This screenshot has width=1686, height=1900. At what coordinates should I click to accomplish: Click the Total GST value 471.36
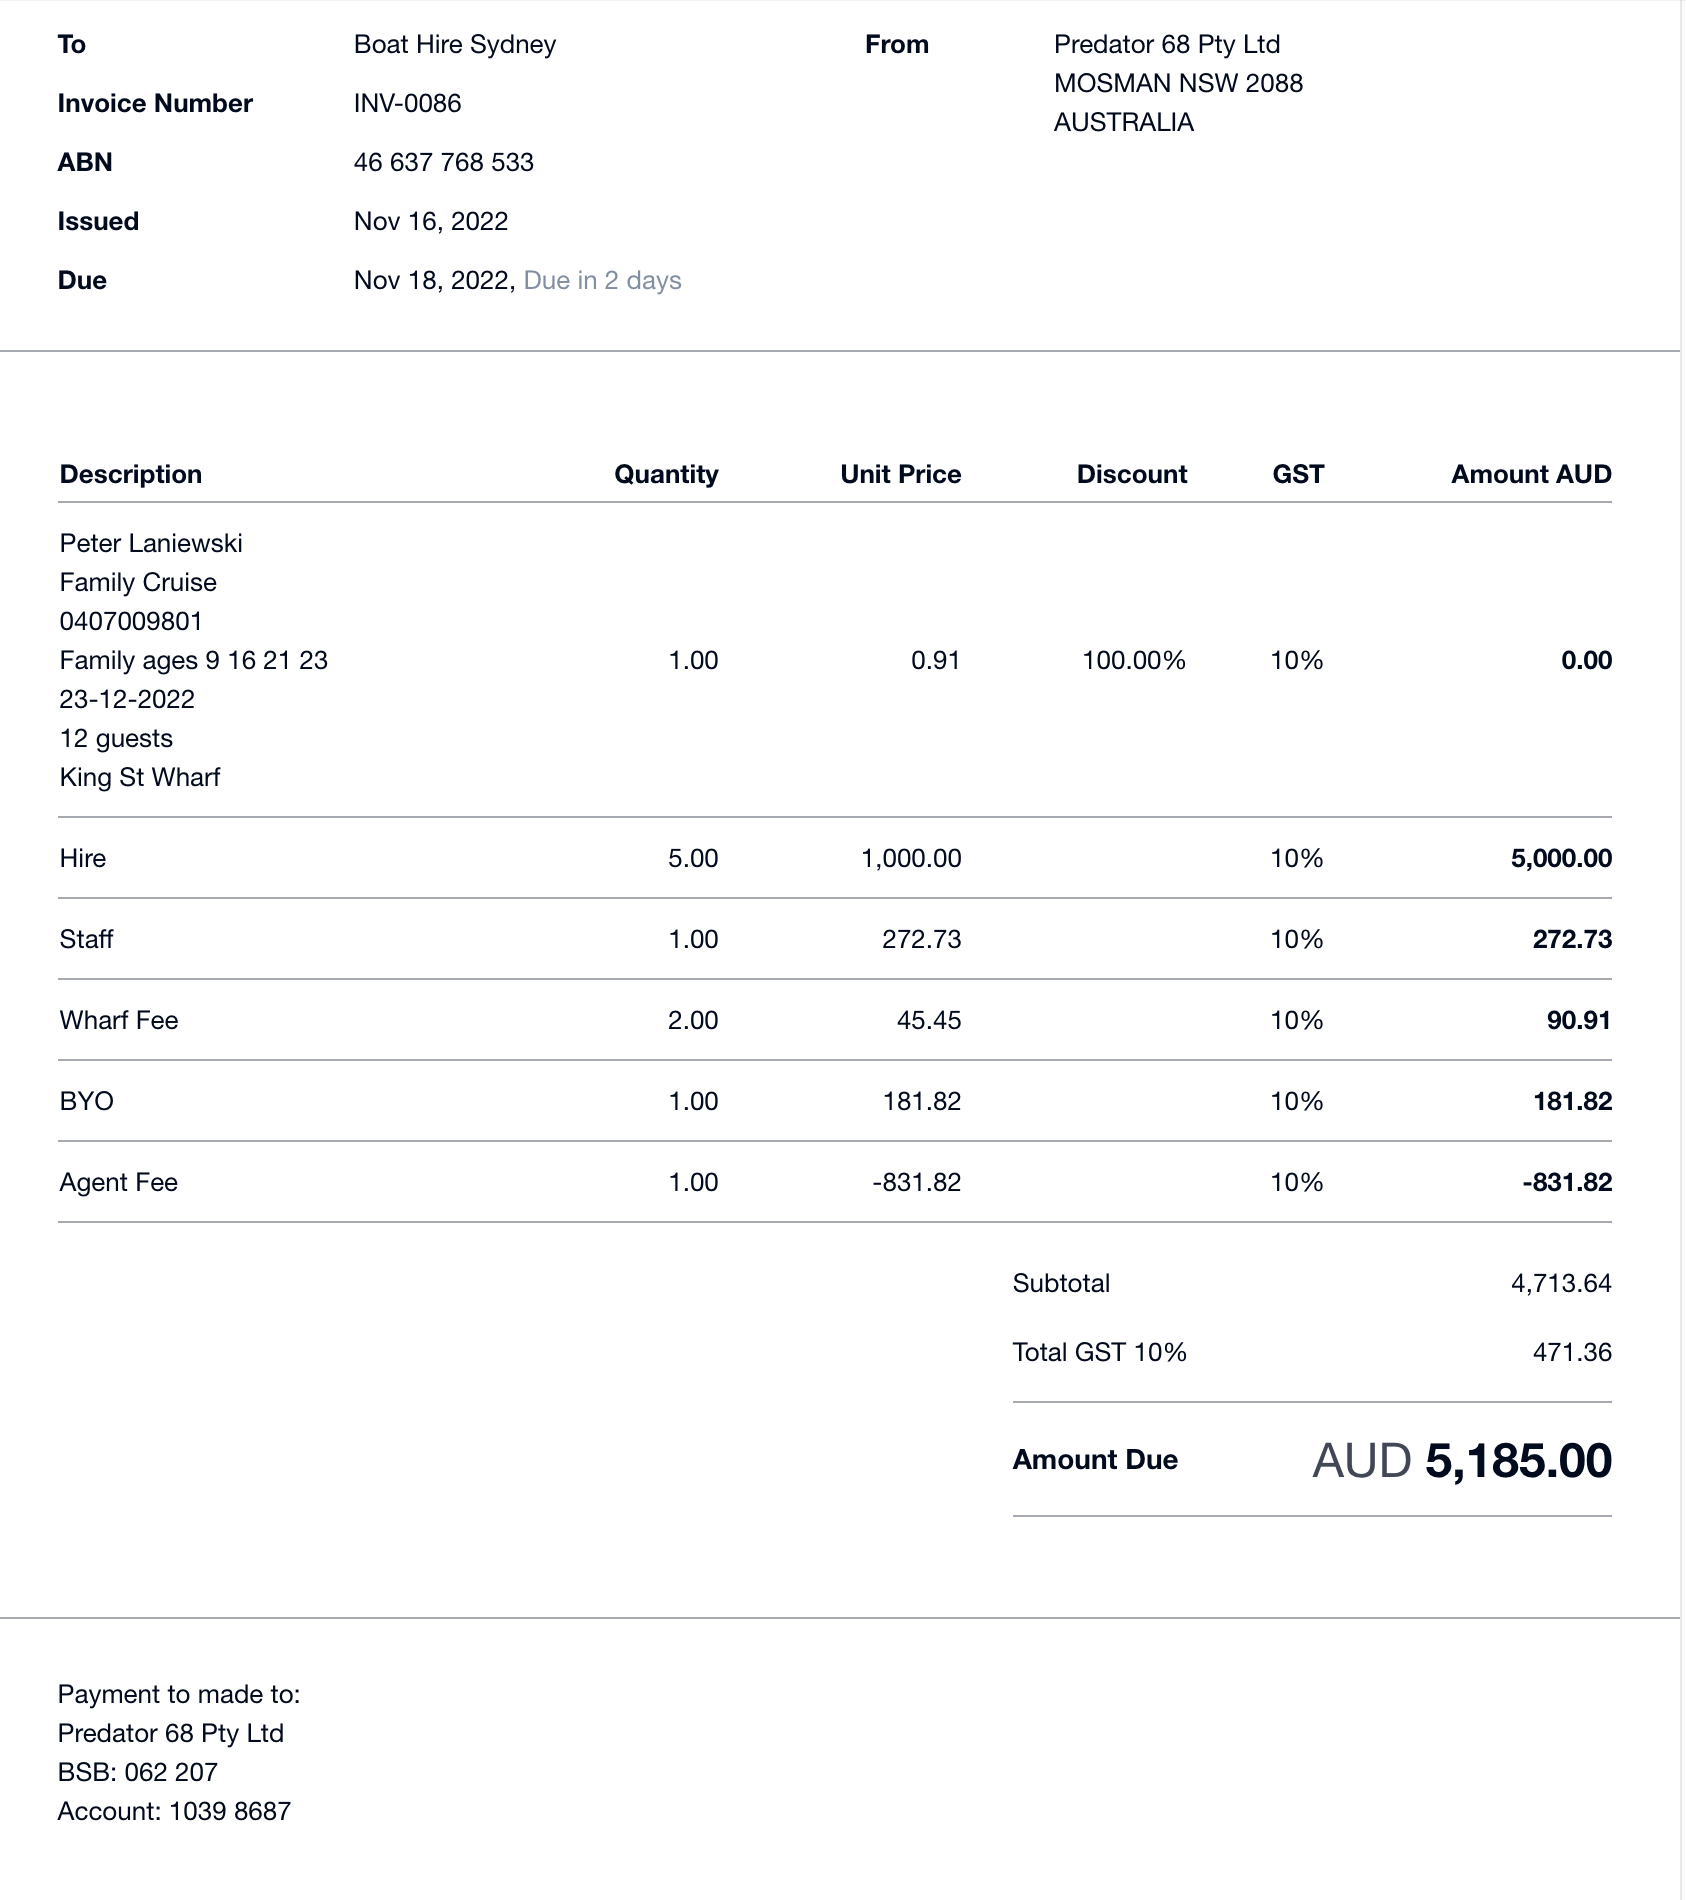(x=1572, y=1352)
